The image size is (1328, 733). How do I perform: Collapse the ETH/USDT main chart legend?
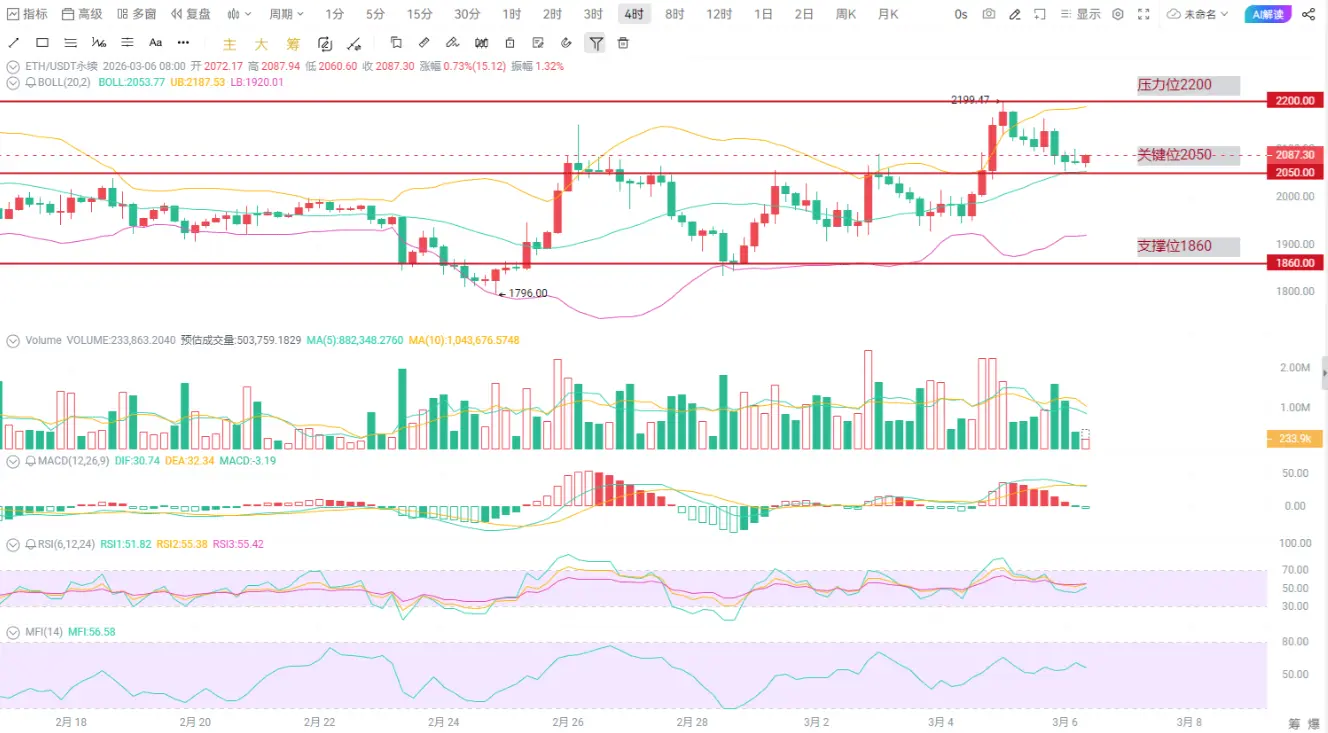point(13,66)
